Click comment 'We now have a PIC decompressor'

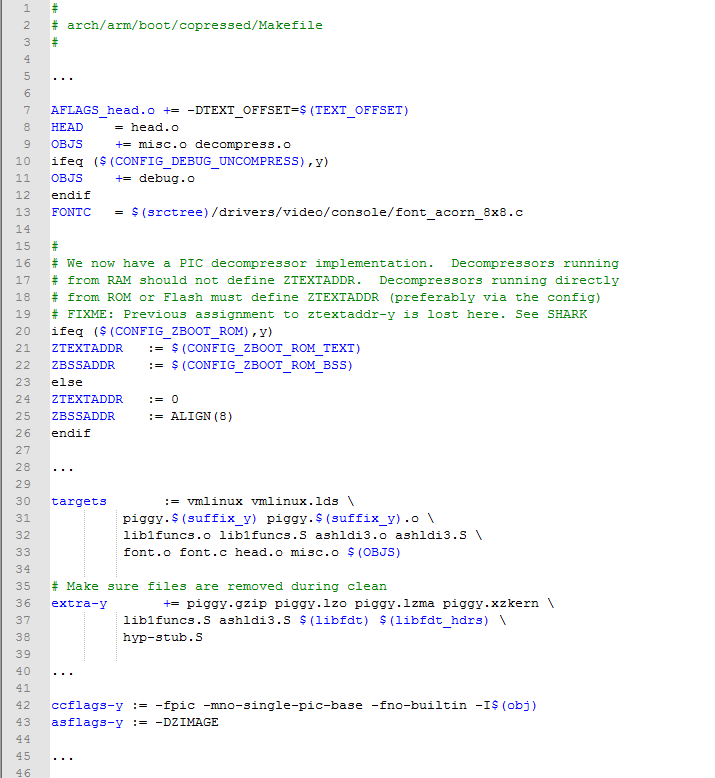click(187, 263)
